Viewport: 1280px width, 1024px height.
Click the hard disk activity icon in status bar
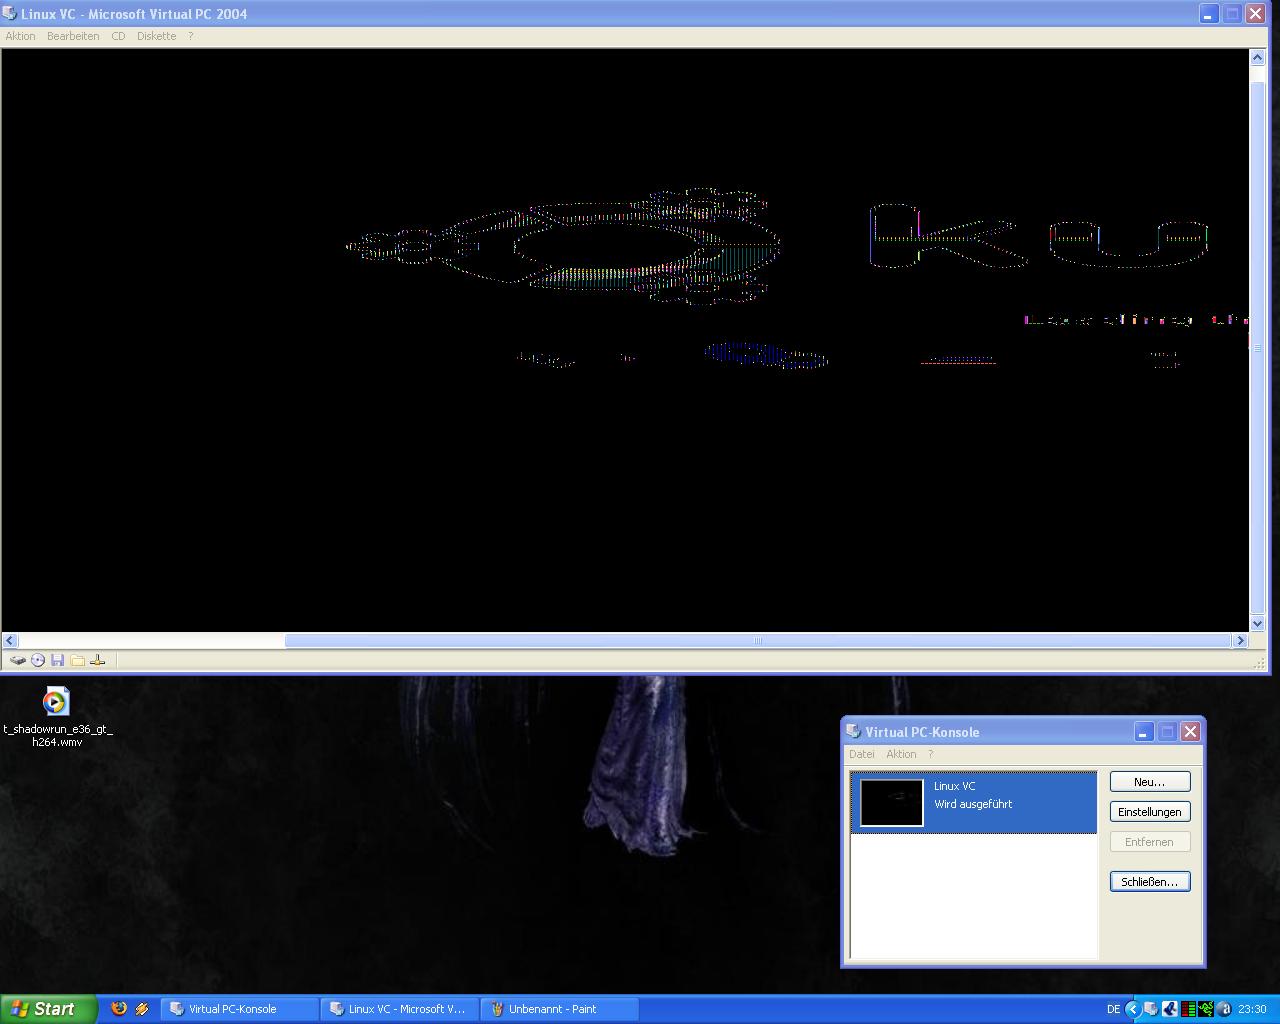[18, 660]
